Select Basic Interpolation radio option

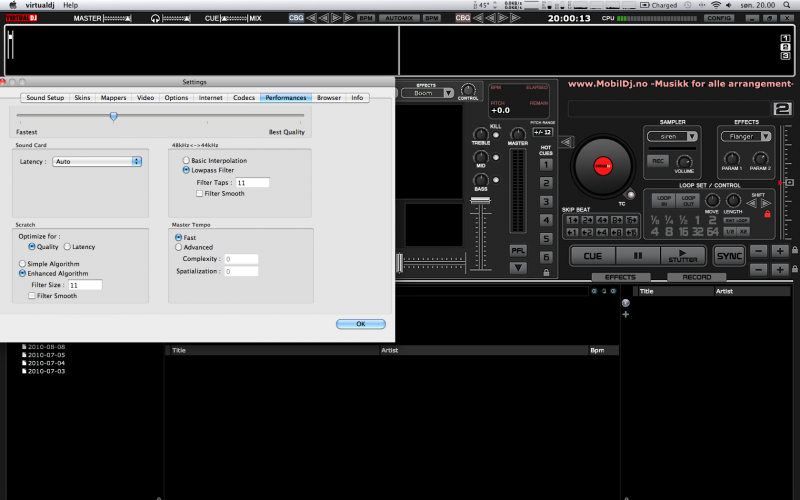click(x=186, y=160)
